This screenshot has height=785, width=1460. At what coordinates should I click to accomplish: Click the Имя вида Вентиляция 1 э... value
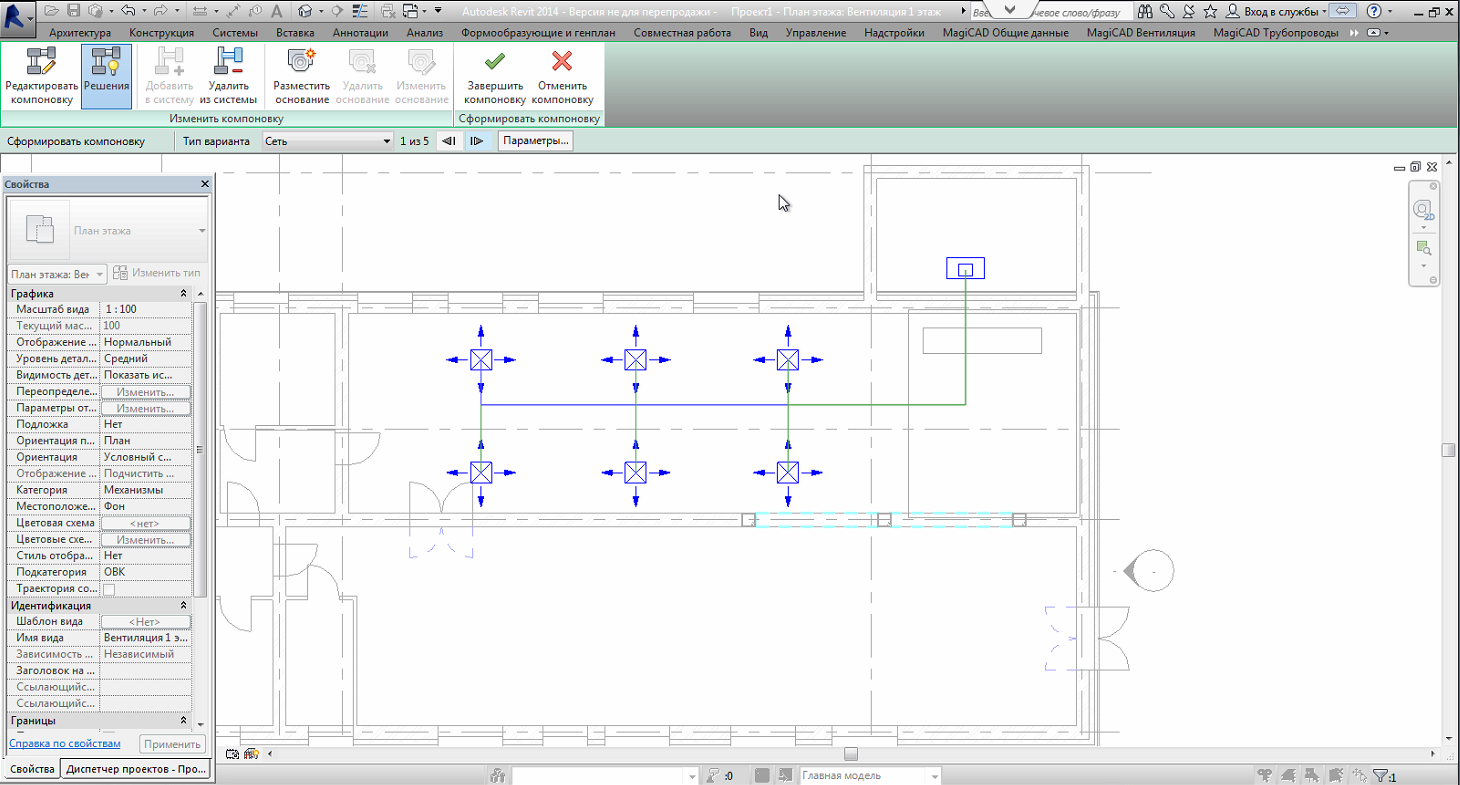point(146,638)
